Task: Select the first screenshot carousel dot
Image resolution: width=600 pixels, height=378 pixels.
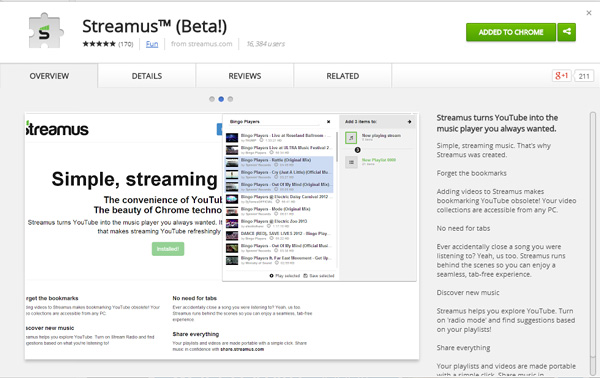Action: pyautogui.click(x=212, y=99)
